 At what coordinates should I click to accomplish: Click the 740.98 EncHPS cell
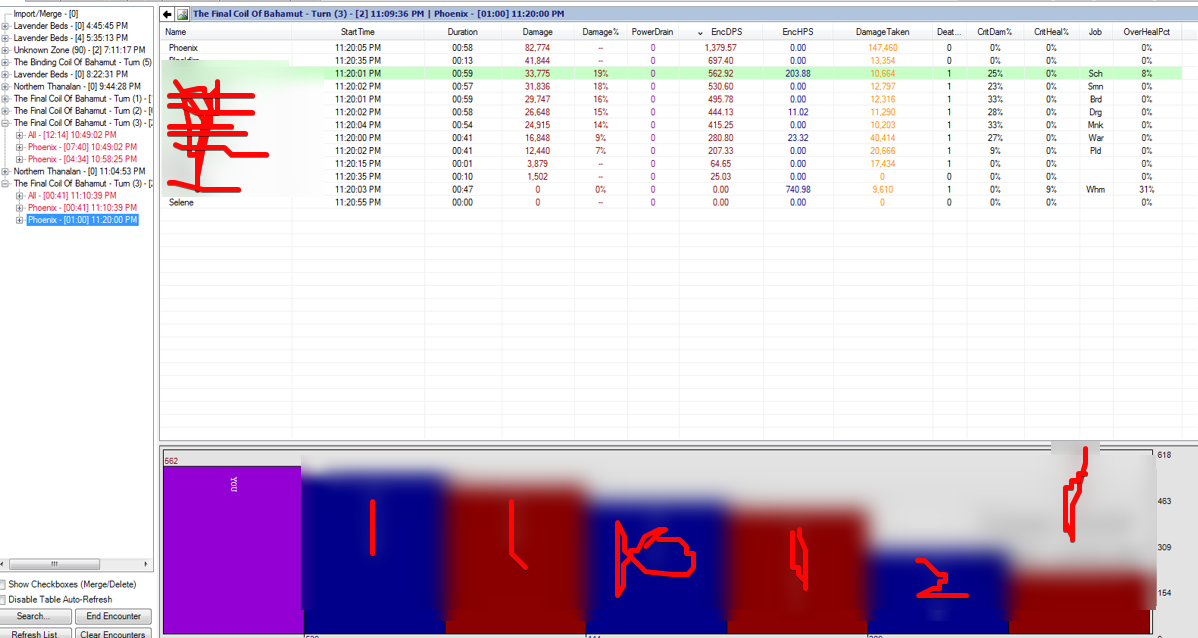tap(798, 189)
